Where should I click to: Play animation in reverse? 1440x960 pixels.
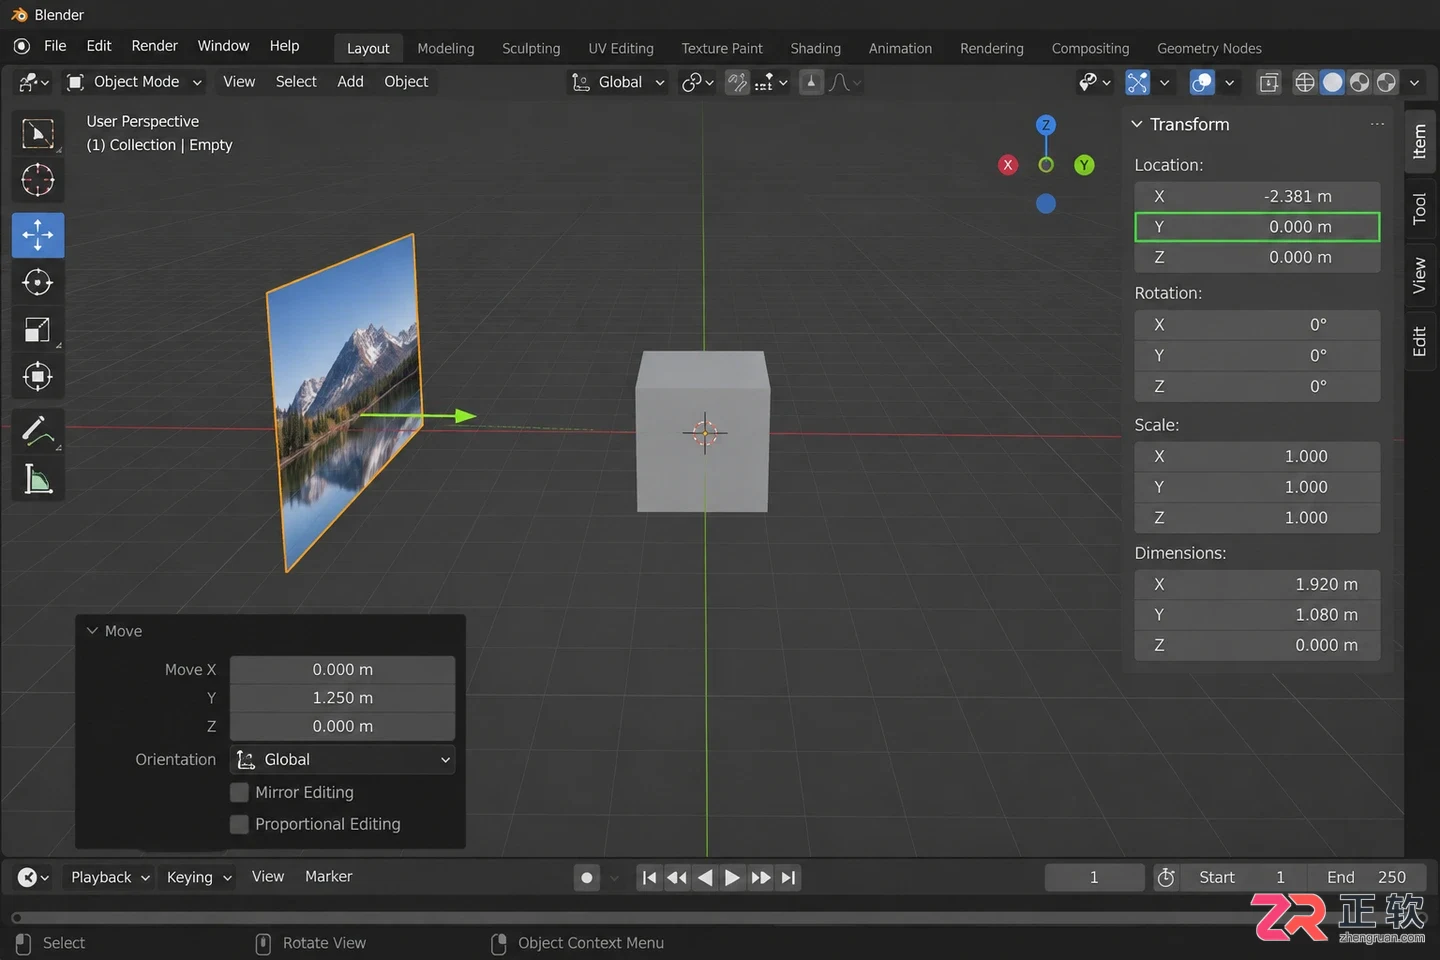click(705, 877)
